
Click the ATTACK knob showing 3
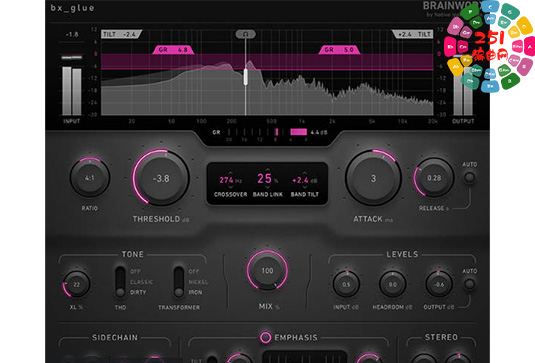[373, 178]
